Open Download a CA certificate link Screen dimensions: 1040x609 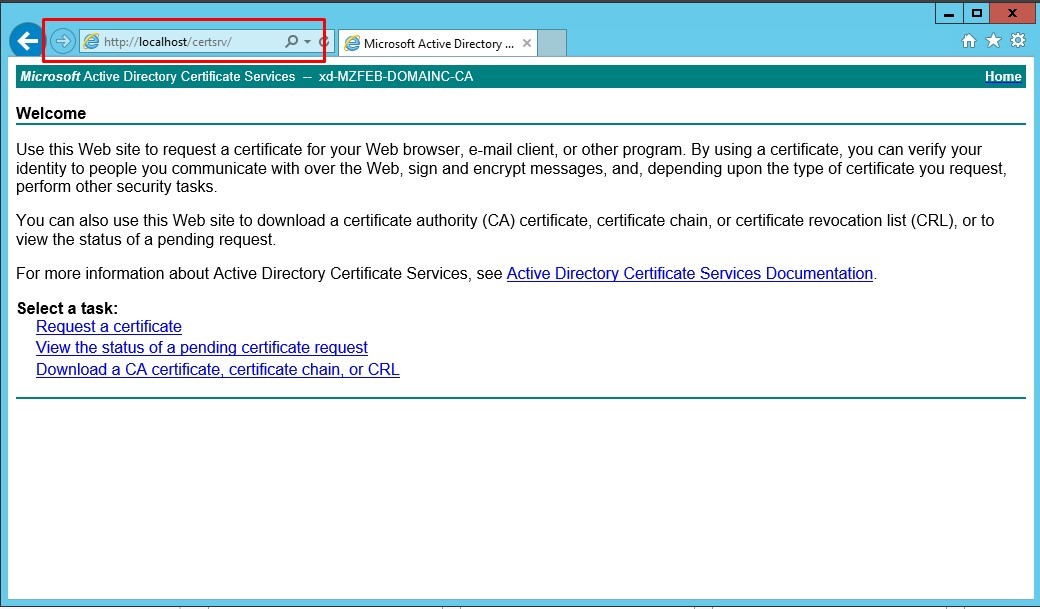pos(218,369)
